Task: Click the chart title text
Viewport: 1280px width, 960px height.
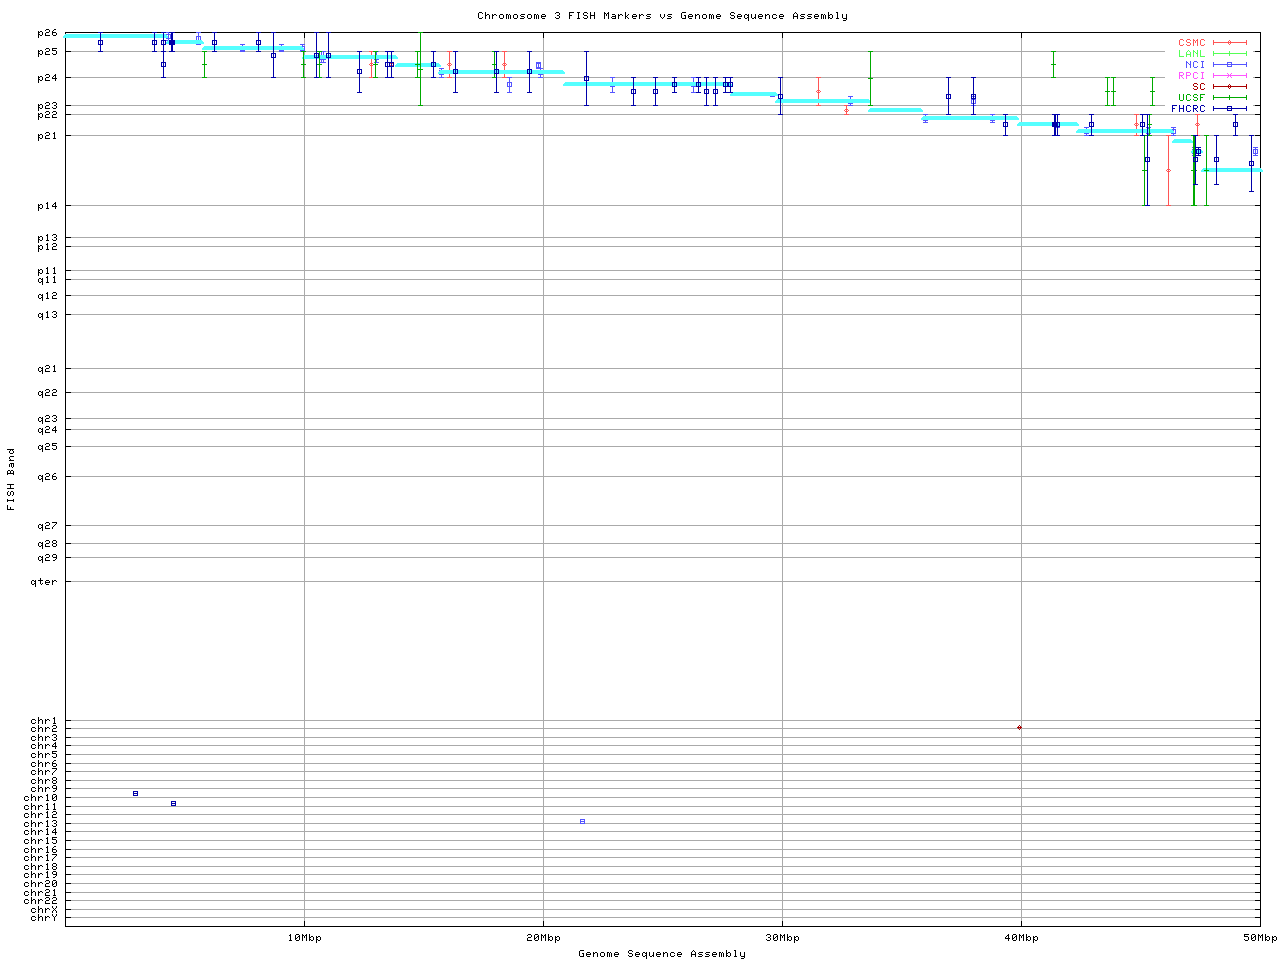Action: point(662,16)
